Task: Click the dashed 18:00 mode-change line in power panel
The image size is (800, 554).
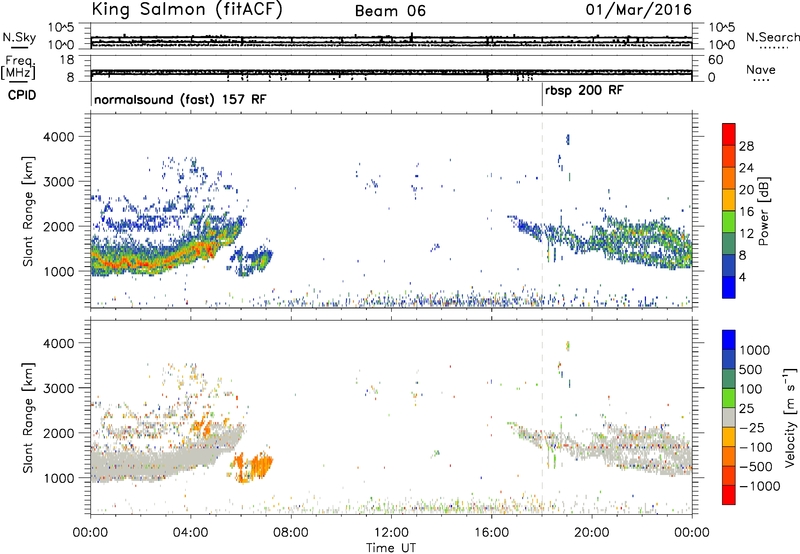Action: tap(542, 211)
